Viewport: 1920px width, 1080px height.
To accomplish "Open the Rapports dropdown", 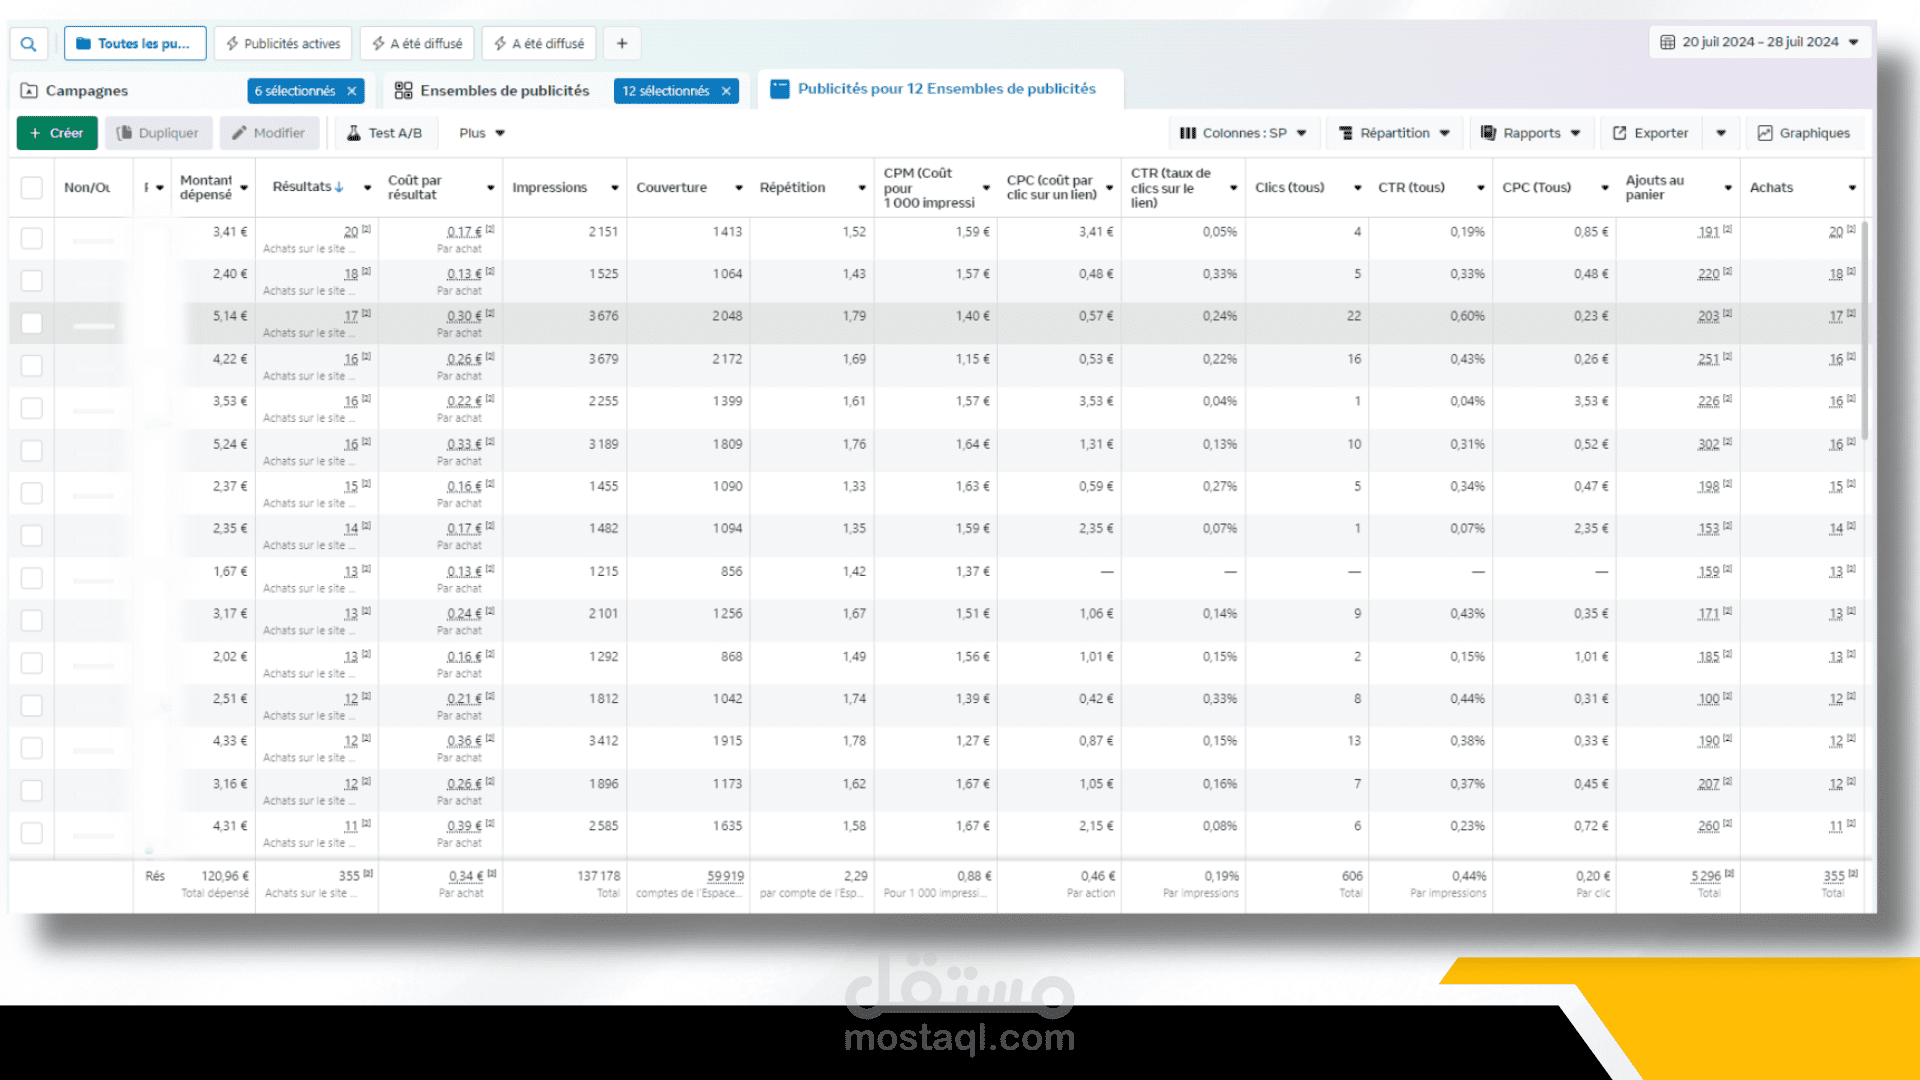I will [x=1531, y=133].
